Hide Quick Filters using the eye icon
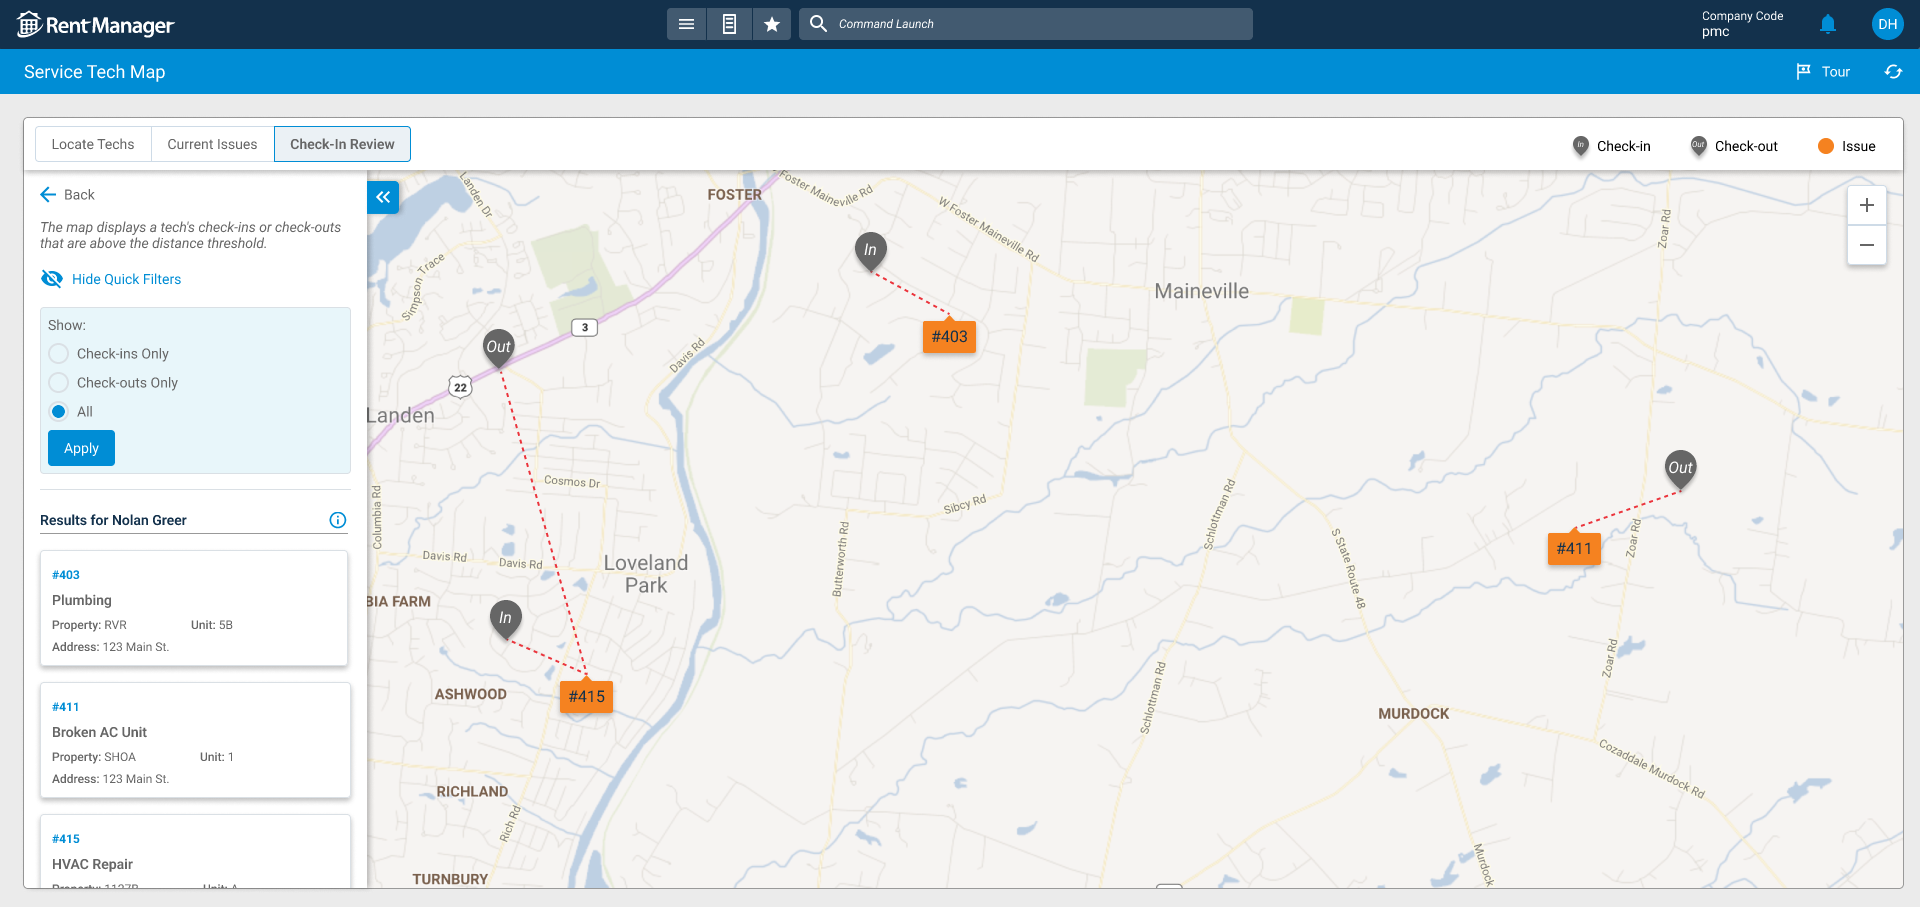 52,278
